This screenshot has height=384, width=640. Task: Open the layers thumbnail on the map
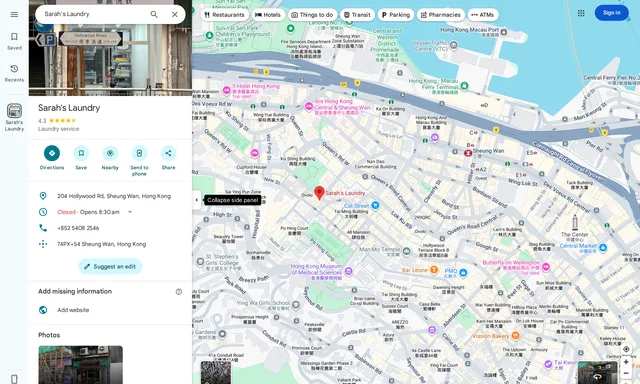point(216,373)
